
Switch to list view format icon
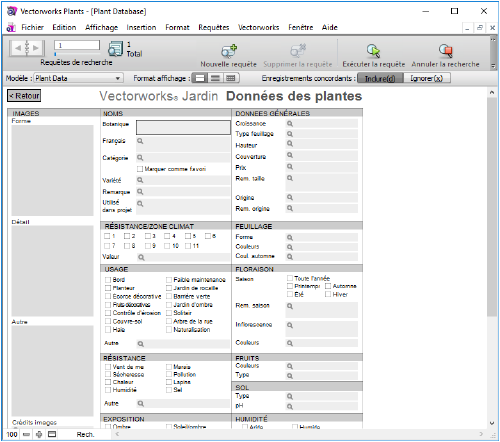point(215,78)
